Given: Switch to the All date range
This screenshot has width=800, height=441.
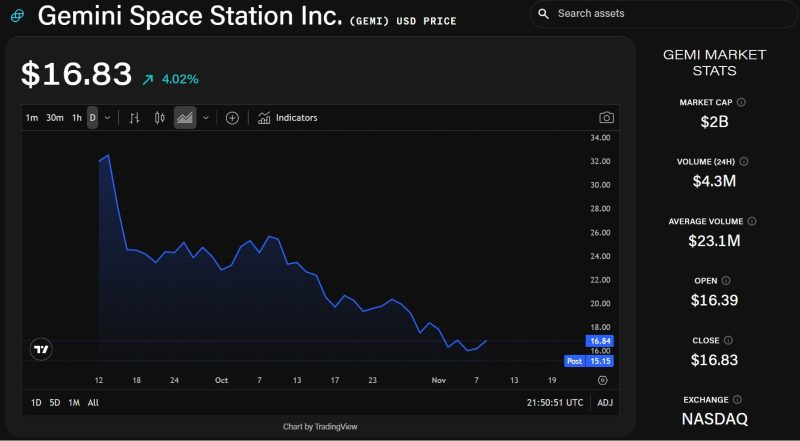Looking at the screenshot, I should 93,402.
